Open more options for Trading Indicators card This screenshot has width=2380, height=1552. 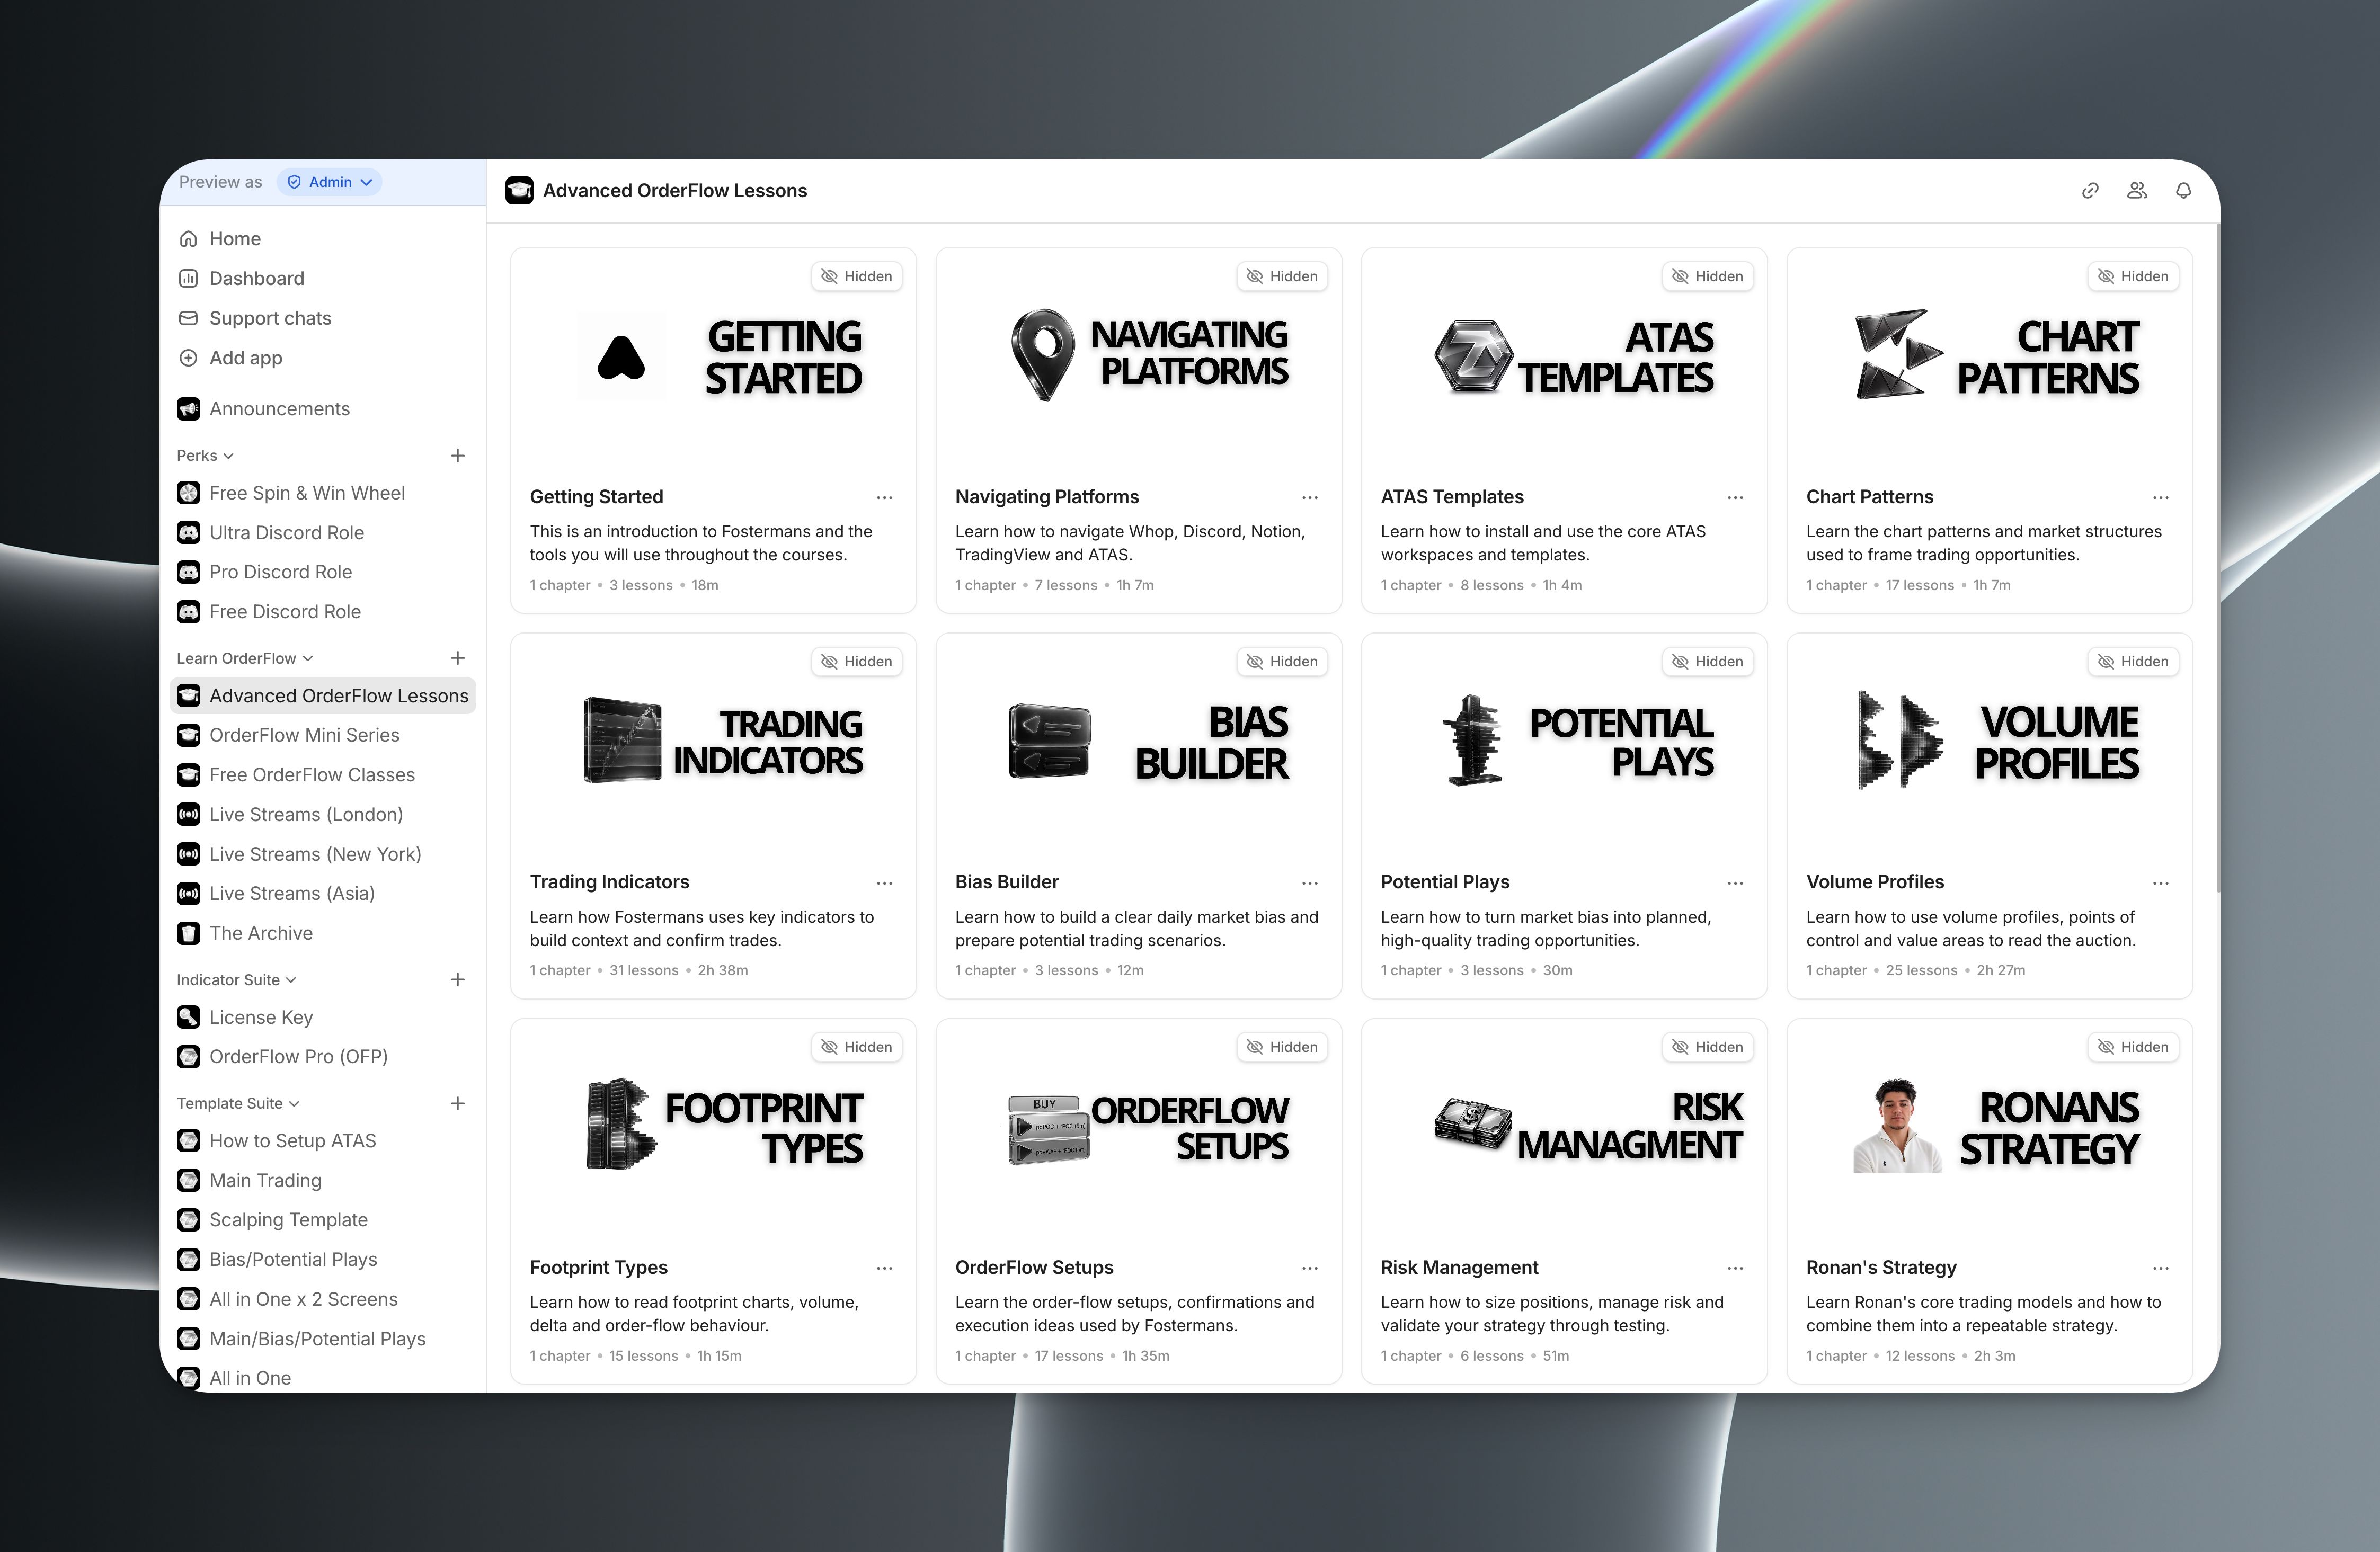point(885,883)
